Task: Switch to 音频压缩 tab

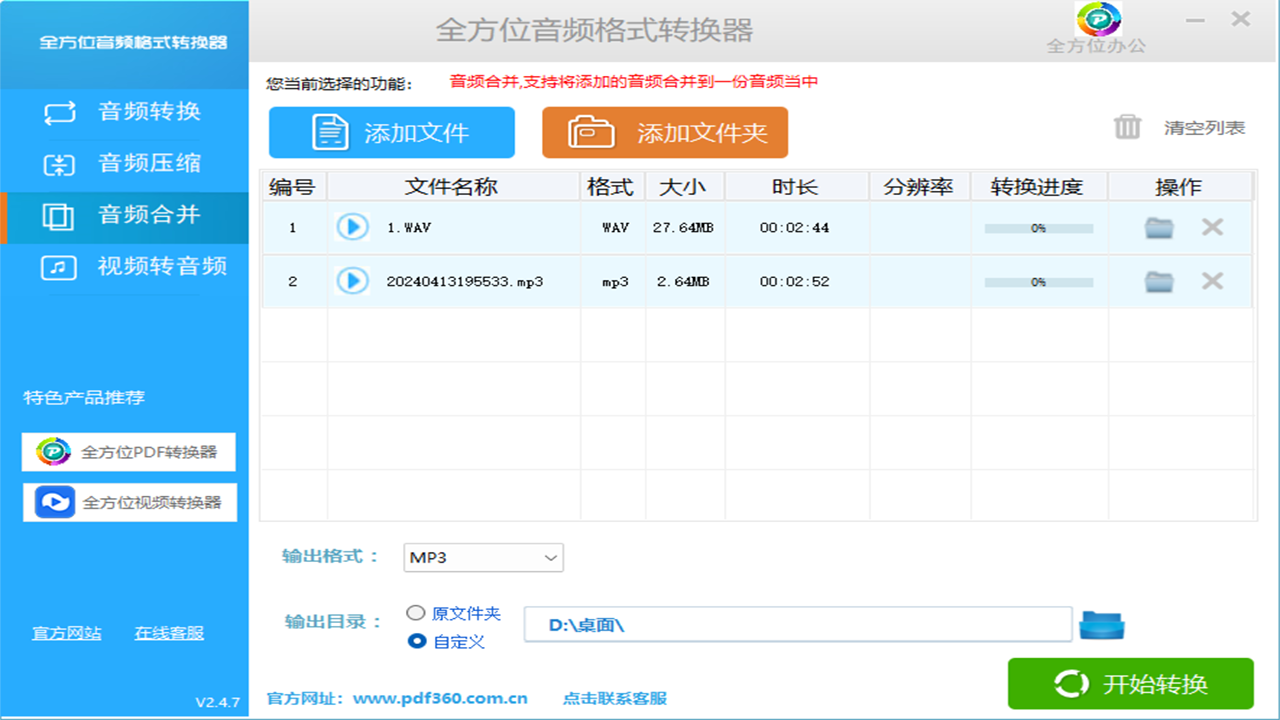Action: [x=124, y=164]
